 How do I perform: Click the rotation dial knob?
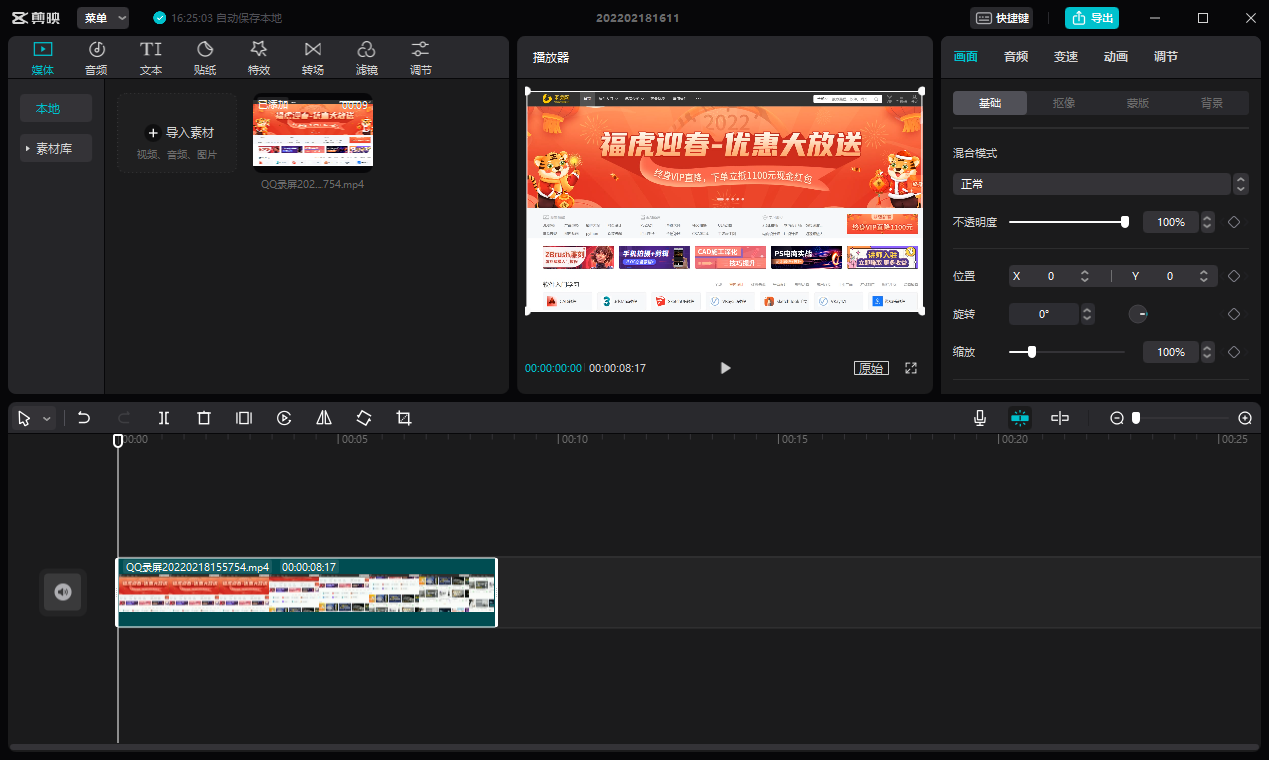tap(1138, 314)
